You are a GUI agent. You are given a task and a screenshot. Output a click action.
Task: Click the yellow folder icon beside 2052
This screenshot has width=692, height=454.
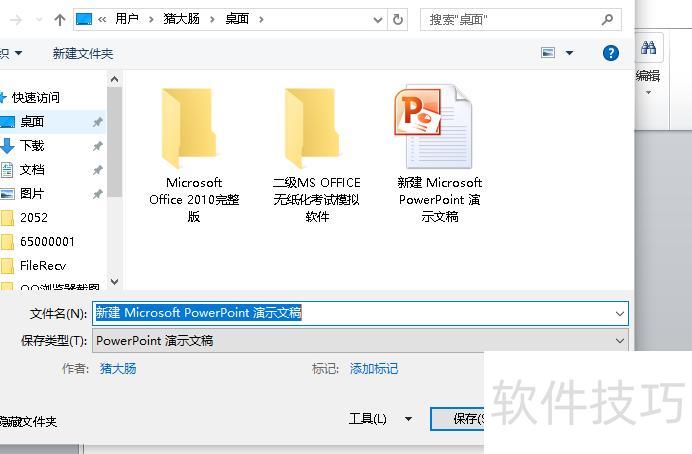7,218
